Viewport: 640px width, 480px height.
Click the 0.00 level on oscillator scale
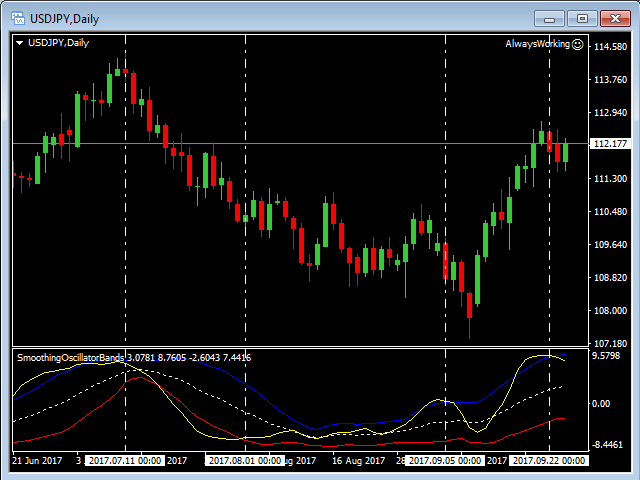[x=601, y=403]
